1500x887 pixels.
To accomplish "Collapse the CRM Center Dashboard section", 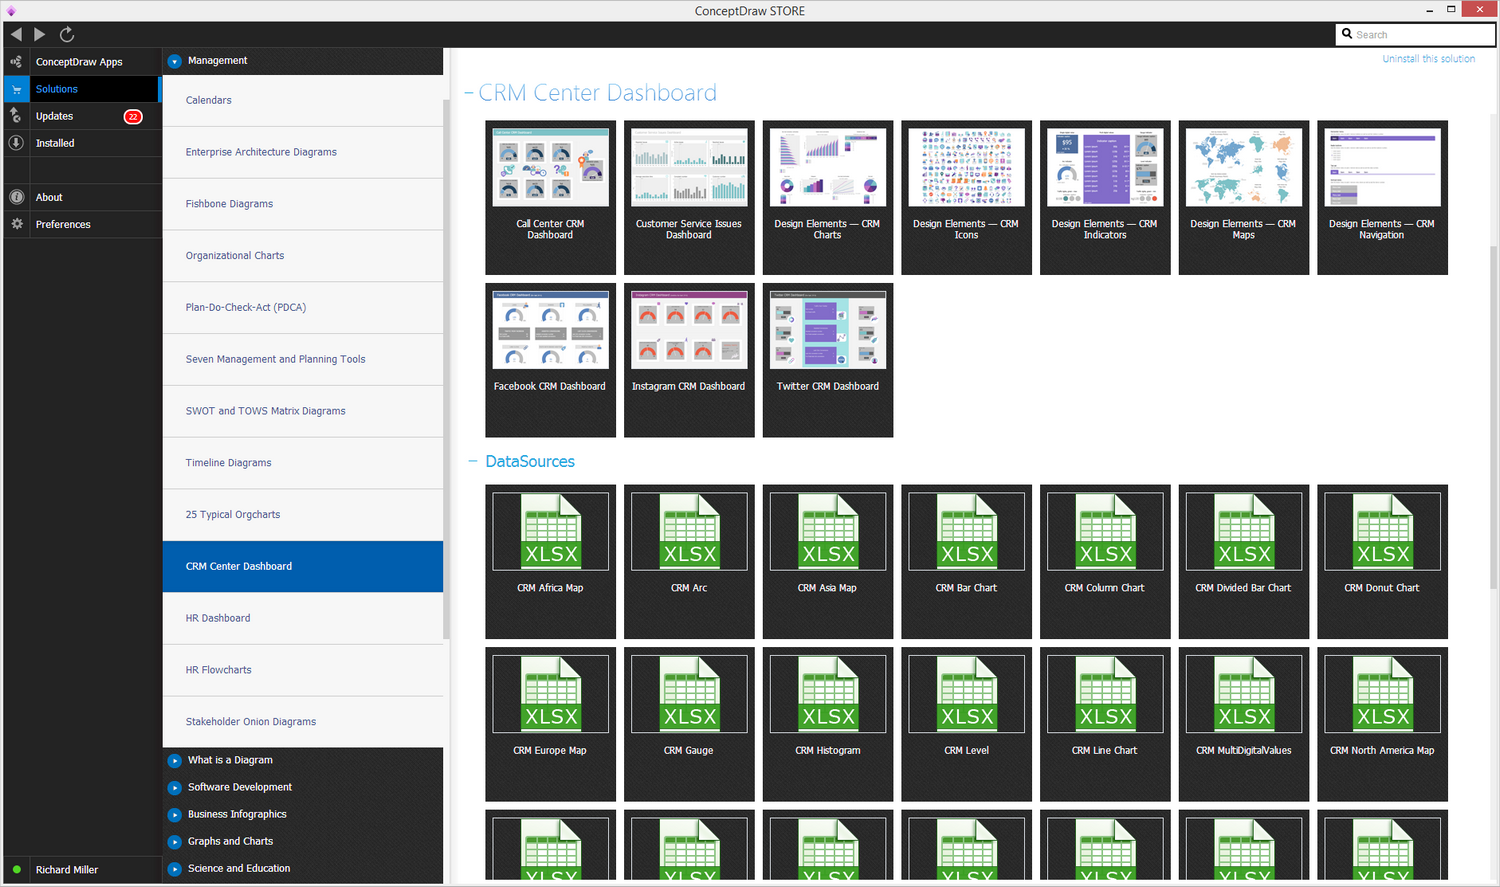I will (x=469, y=93).
